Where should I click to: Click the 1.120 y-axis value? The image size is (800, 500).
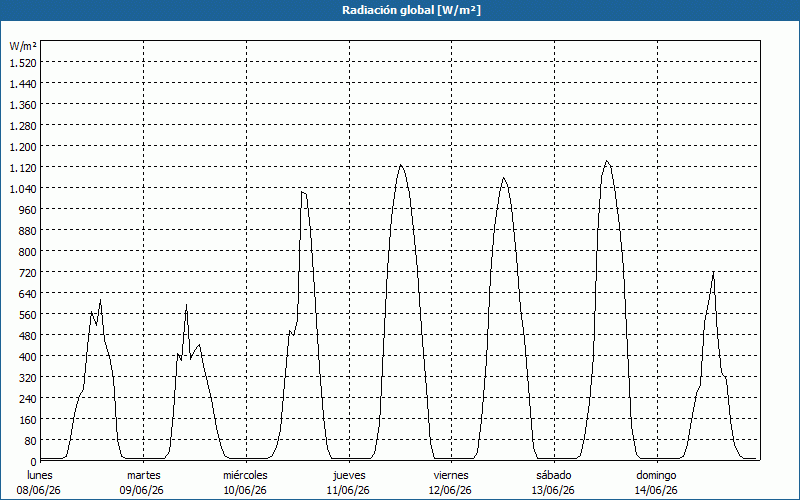23,168
